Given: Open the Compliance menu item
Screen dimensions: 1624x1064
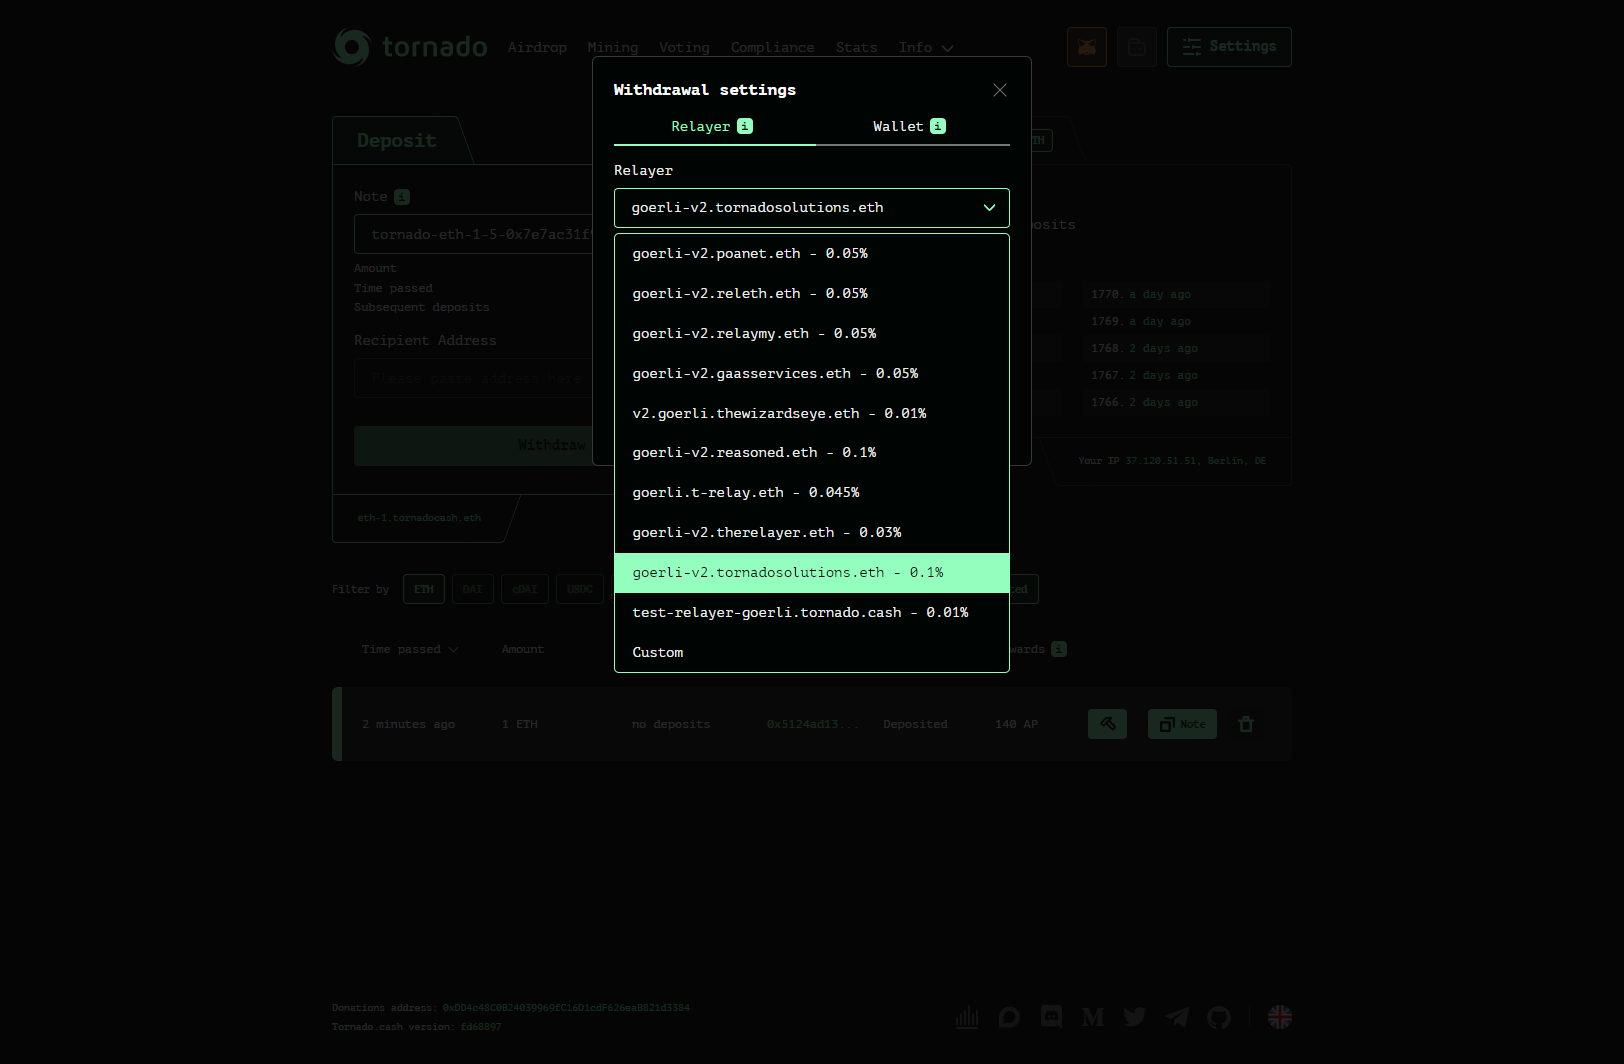Looking at the screenshot, I should [x=772, y=47].
